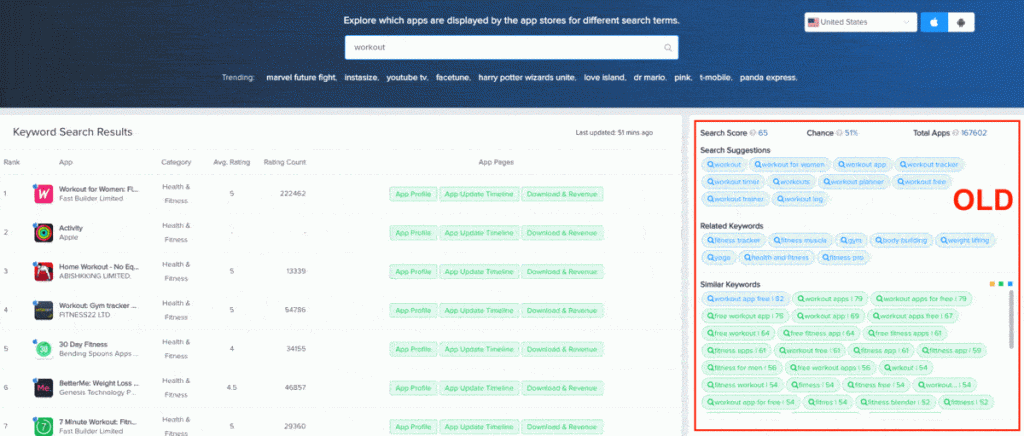Click the Avg. Rating column header
The height and width of the screenshot is (436, 1024).
(231, 163)
